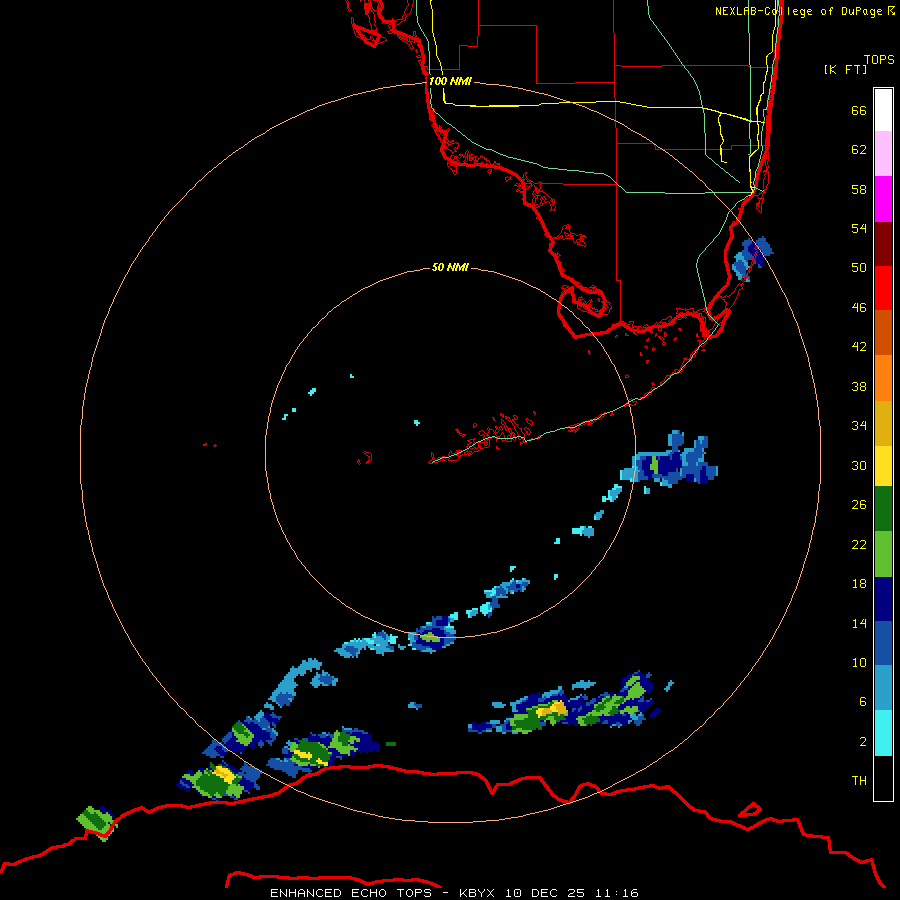Click the legend value 6
Screen dimensions: 900x900
pyautogui.click(x=863, y=701)
